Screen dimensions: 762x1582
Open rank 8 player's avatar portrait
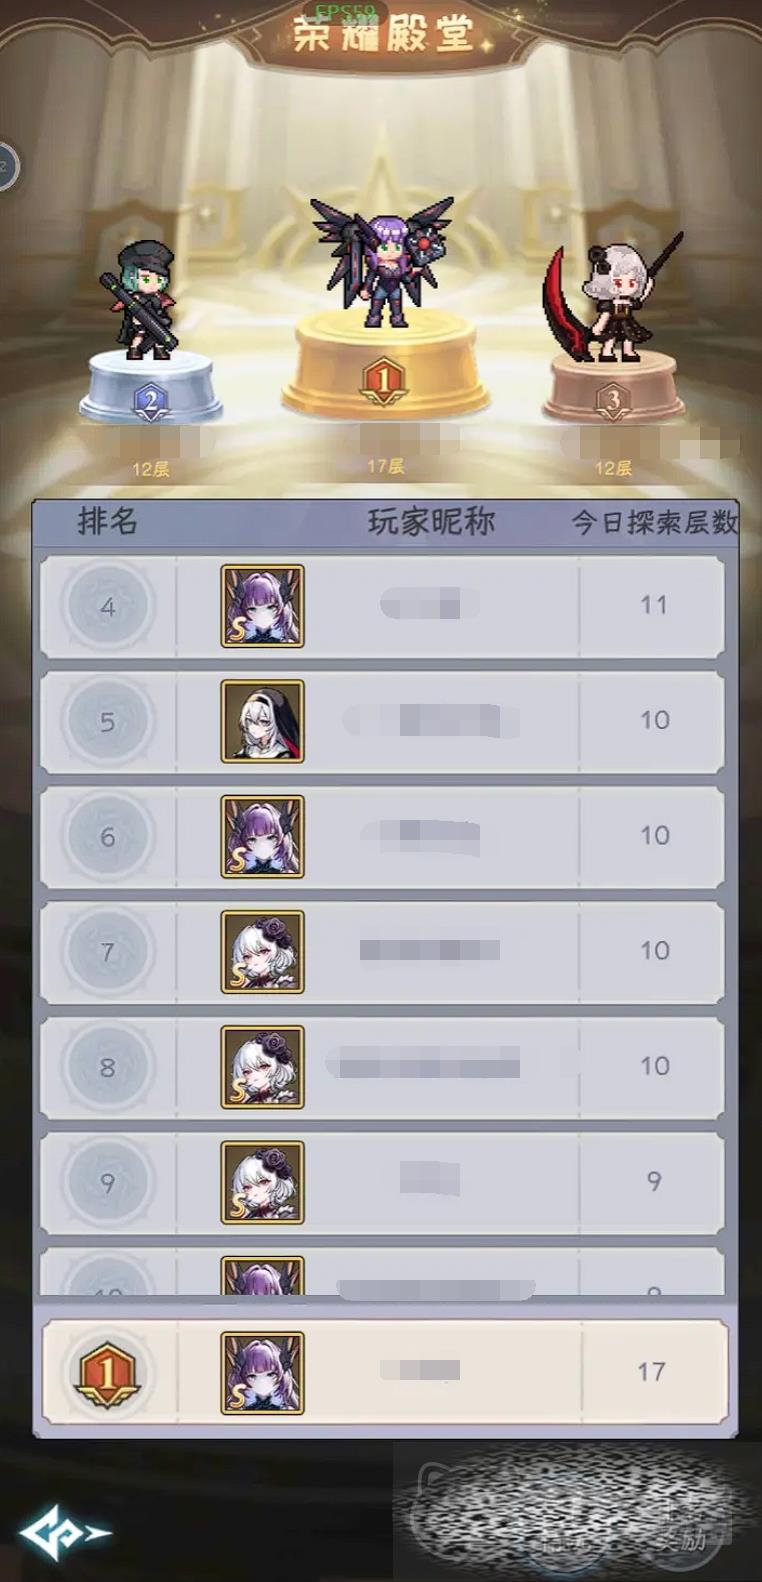point(262,1066)
